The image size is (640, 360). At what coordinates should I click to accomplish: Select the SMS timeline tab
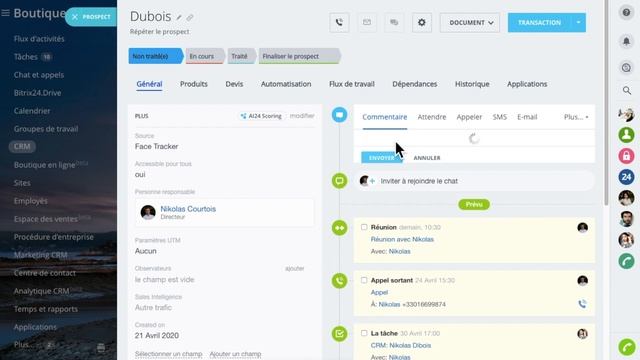coord(499,117)
